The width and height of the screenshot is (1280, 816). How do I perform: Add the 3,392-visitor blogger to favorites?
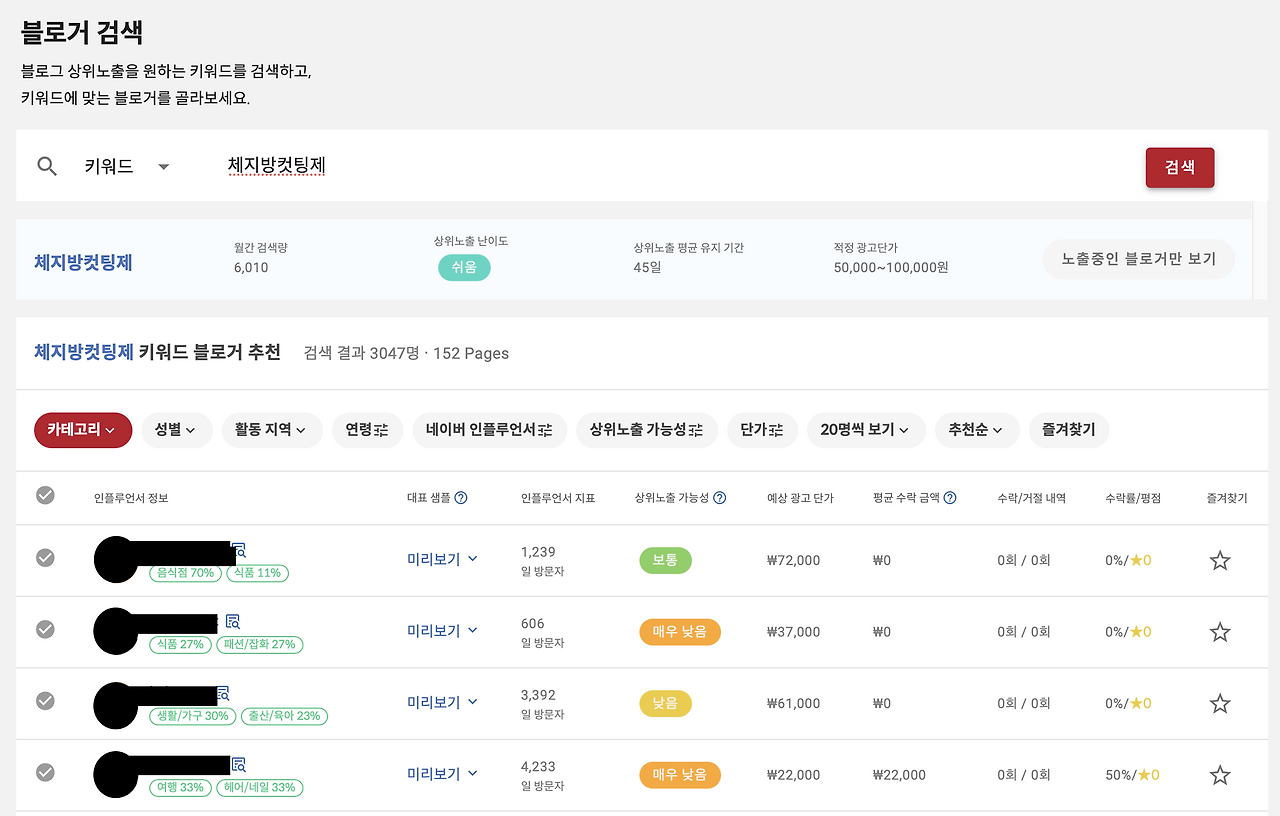point(1220,704)
